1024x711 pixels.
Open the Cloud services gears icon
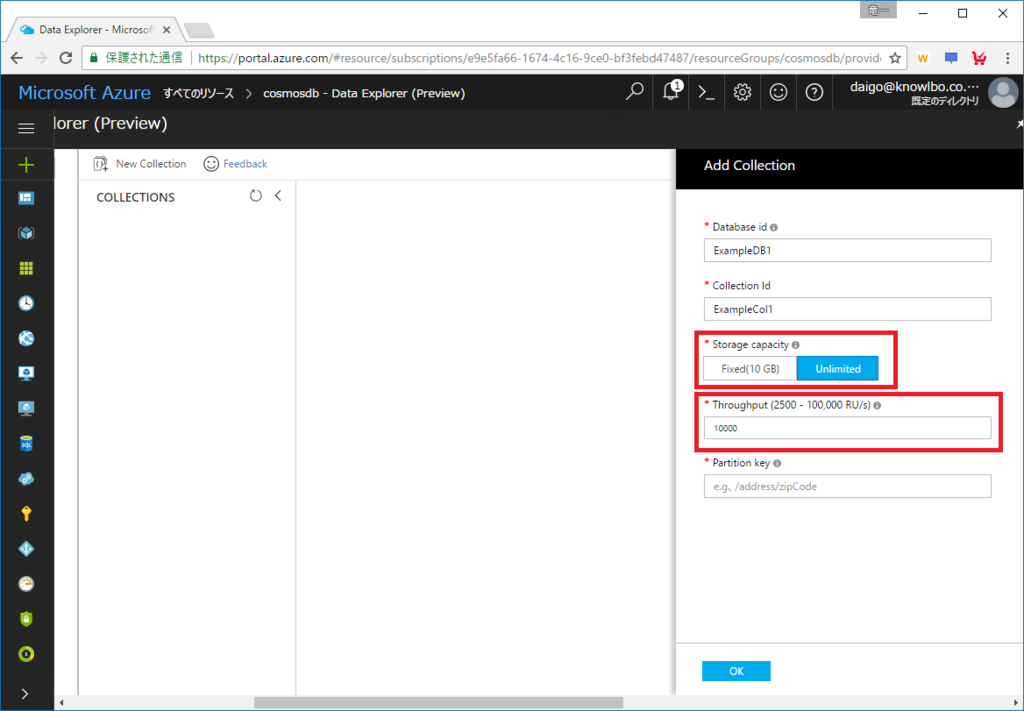click(26, 479)
